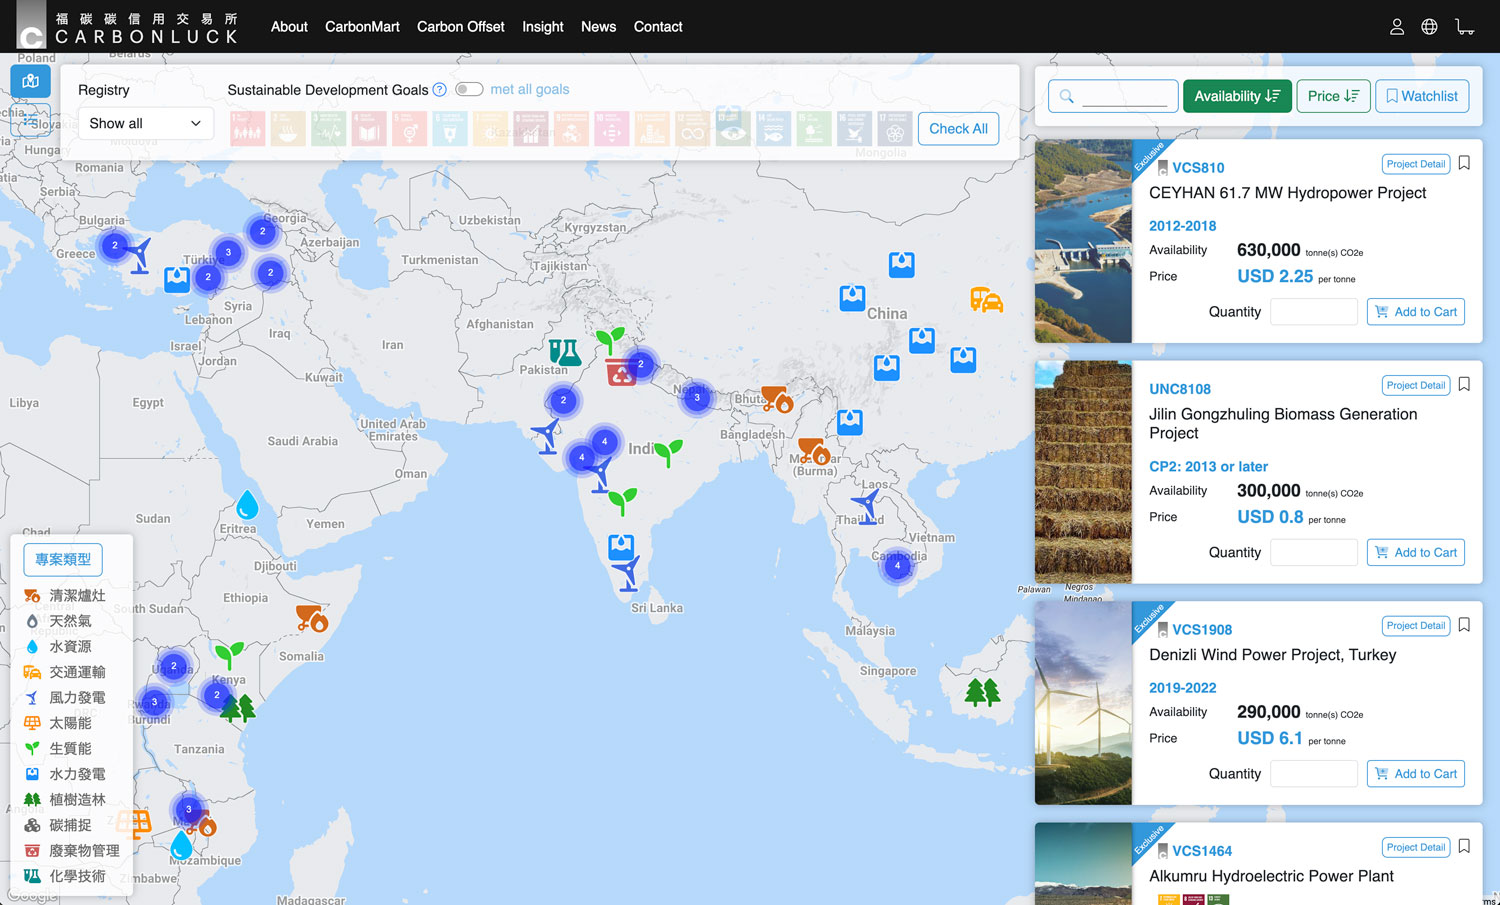Open the Insight menu
This screenshot has width=1500, height=905.
click(543, 27)
